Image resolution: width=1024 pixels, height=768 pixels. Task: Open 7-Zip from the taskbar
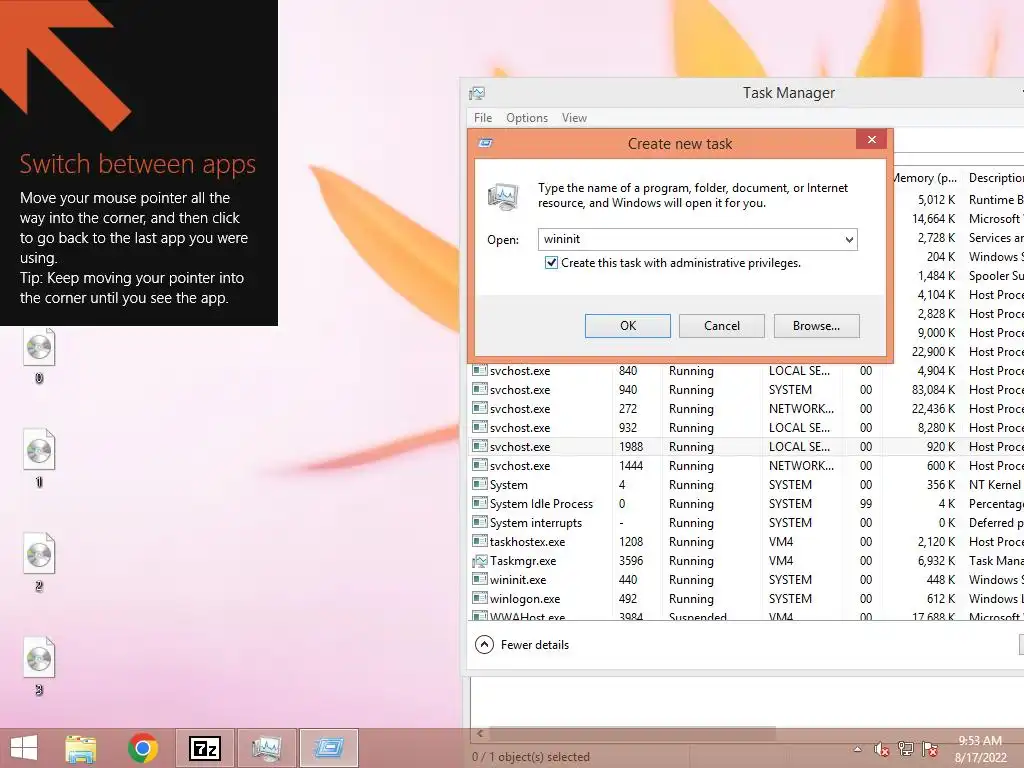(x=204, y=748)
